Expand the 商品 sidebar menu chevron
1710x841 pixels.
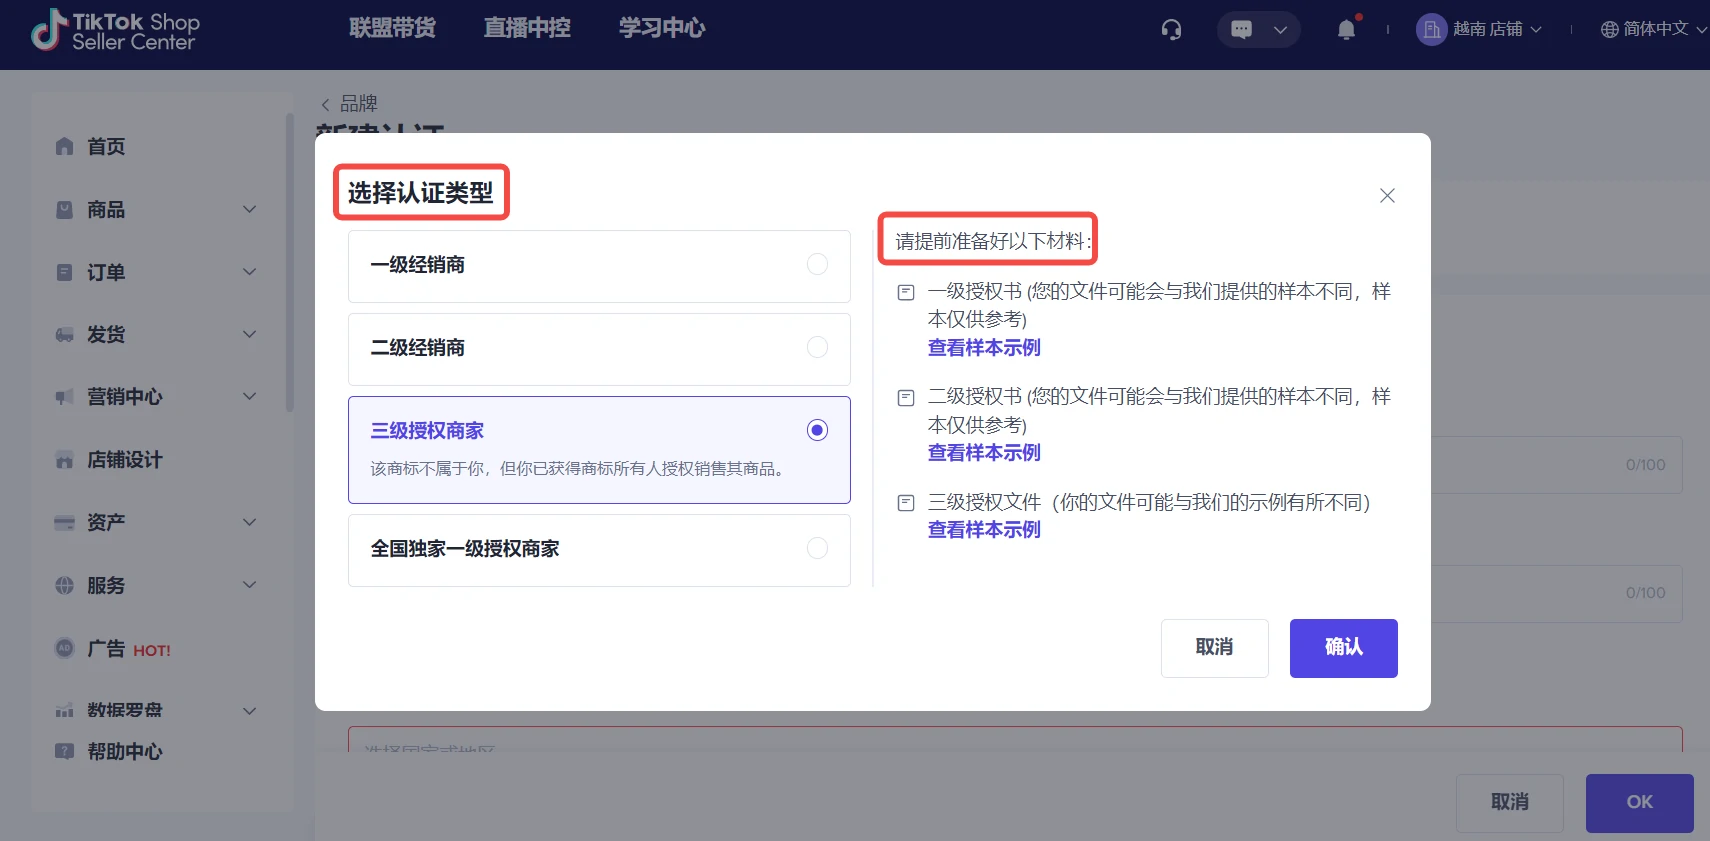tap(250, 209)
